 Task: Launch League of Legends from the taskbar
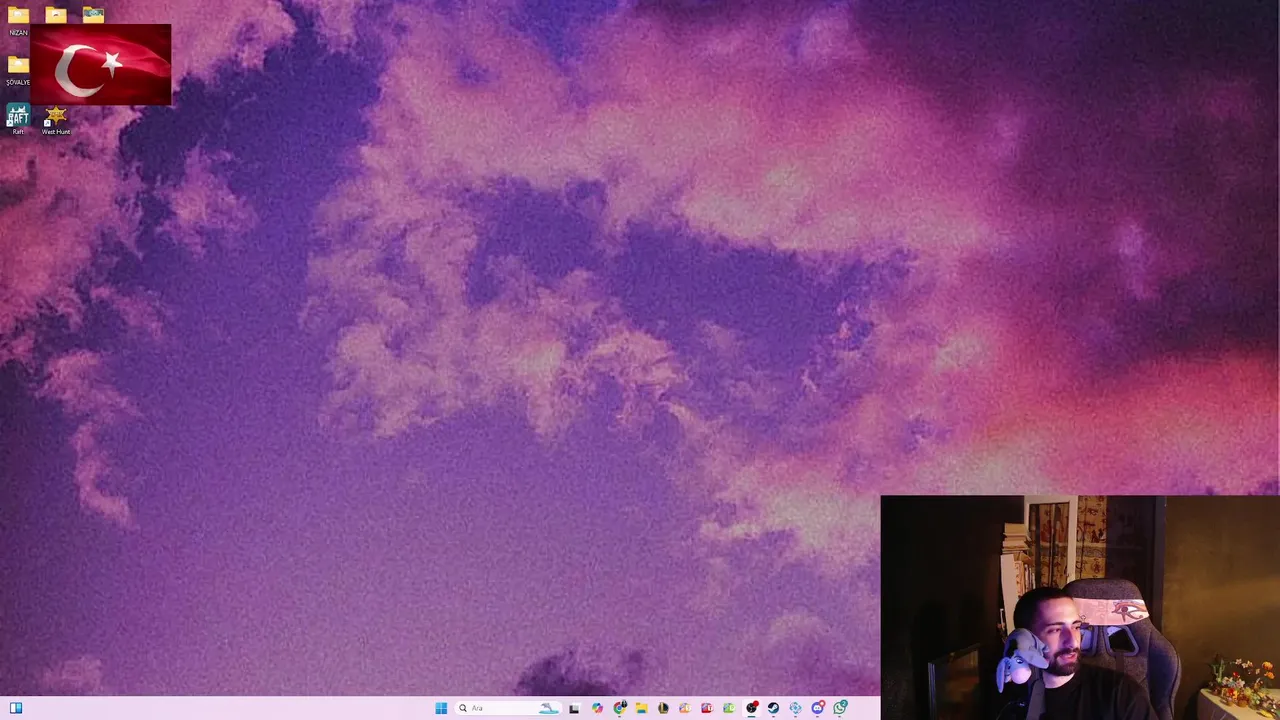(663, 708)
